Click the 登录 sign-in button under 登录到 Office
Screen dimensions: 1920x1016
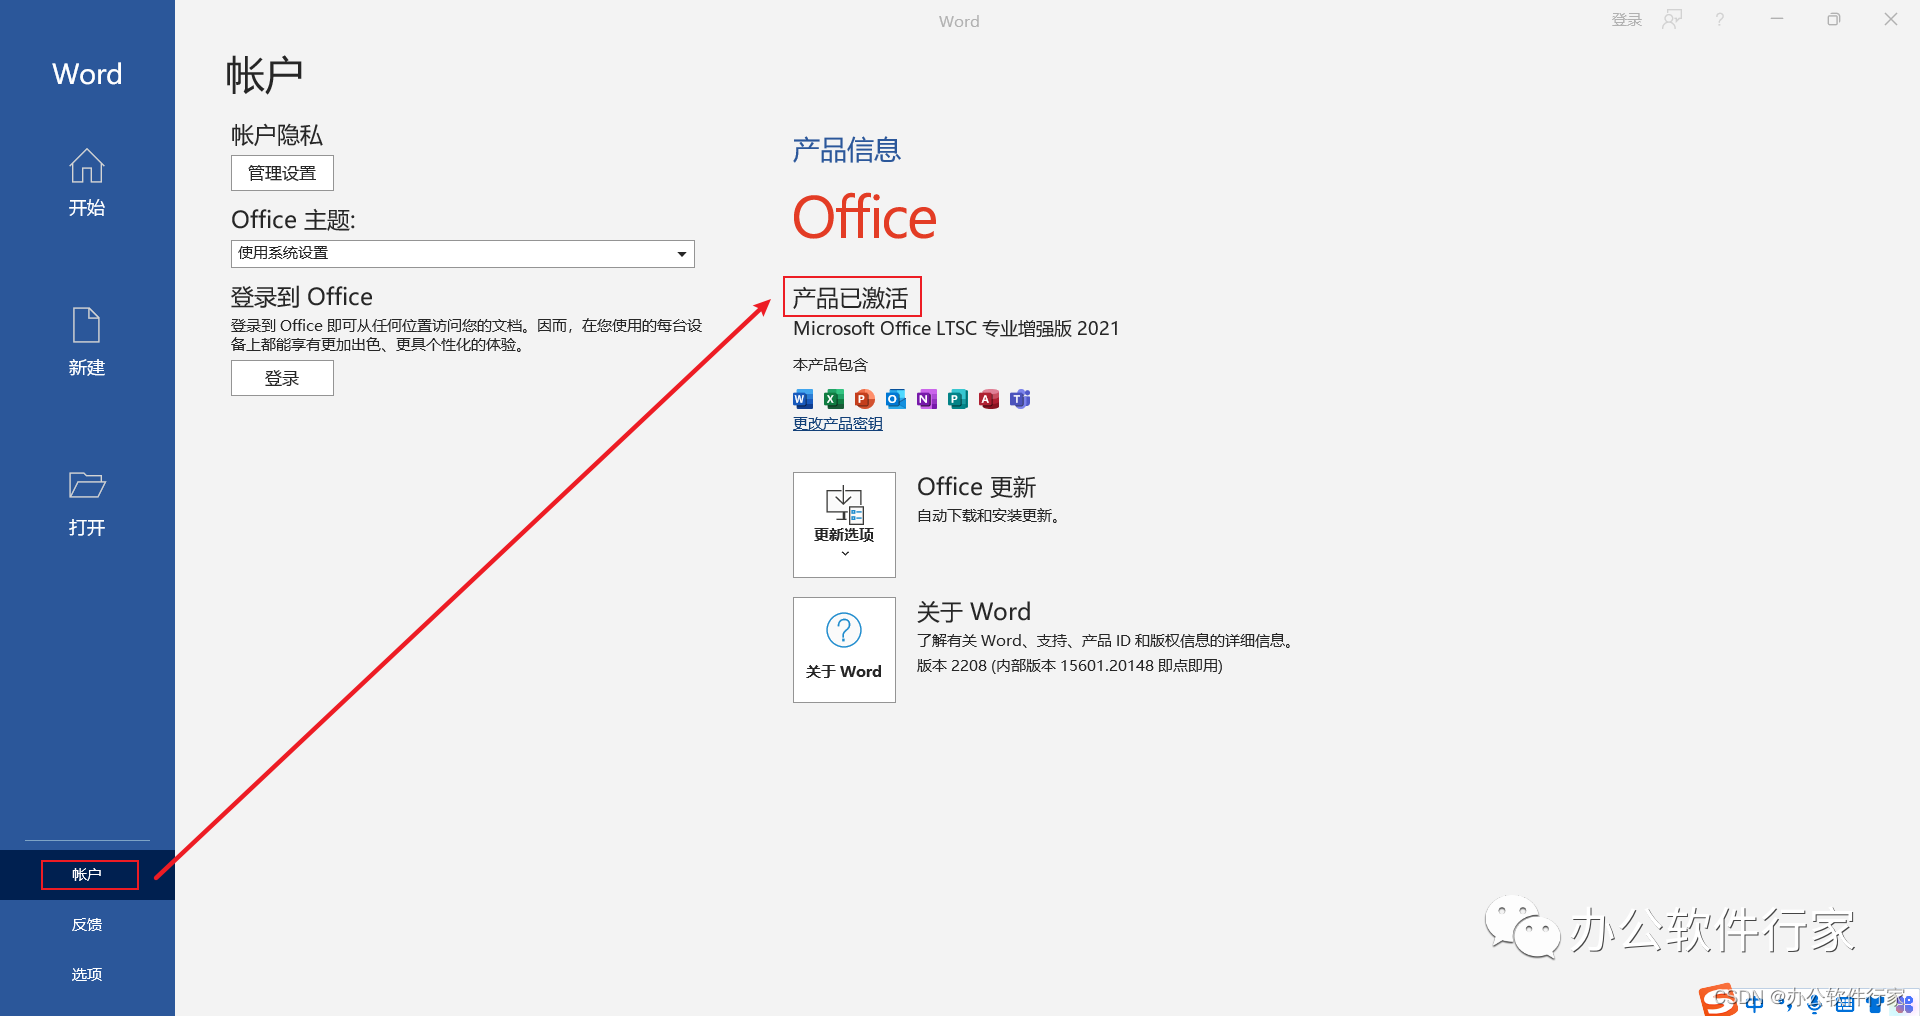pyautogui.click(x=282, y=378)
